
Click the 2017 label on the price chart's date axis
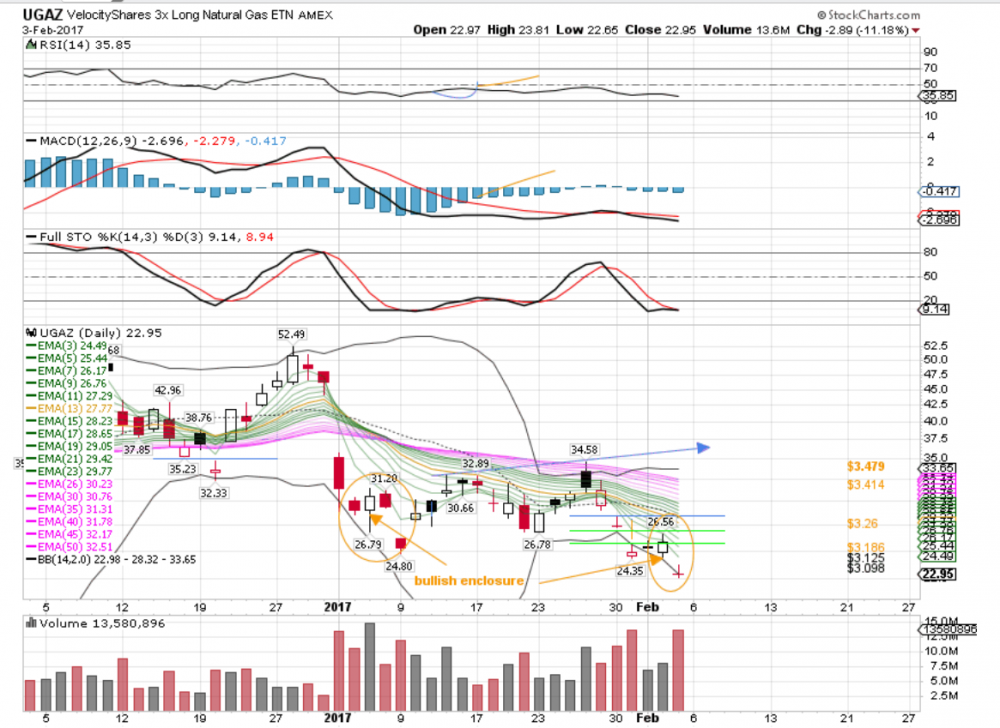337,607
